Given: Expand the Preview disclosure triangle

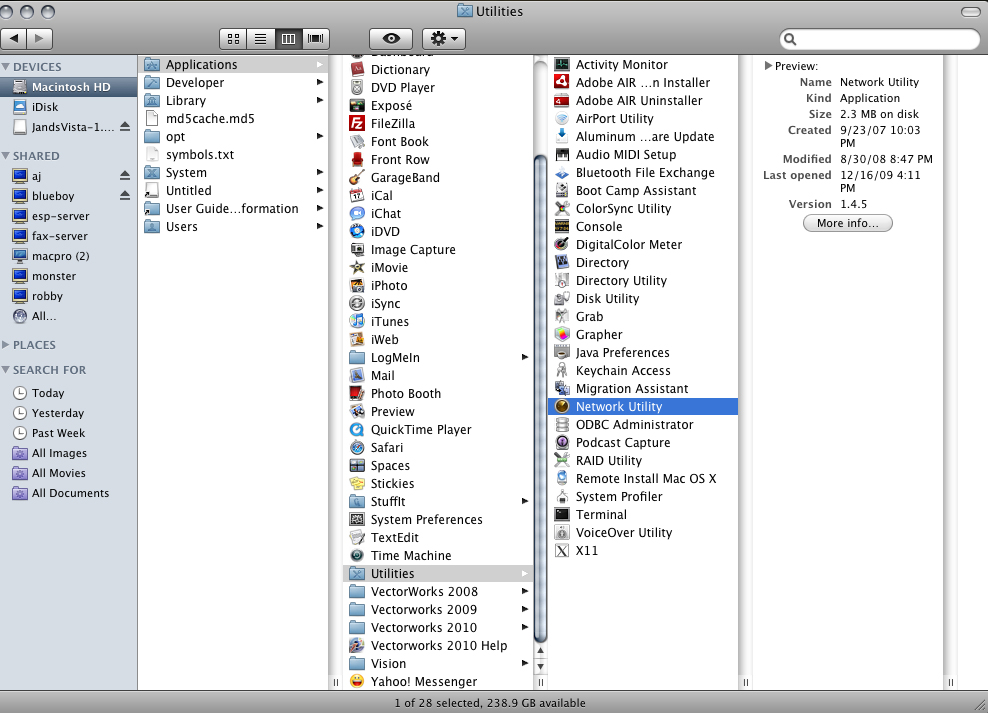Looking at the screenshot, I should (768, 66).
